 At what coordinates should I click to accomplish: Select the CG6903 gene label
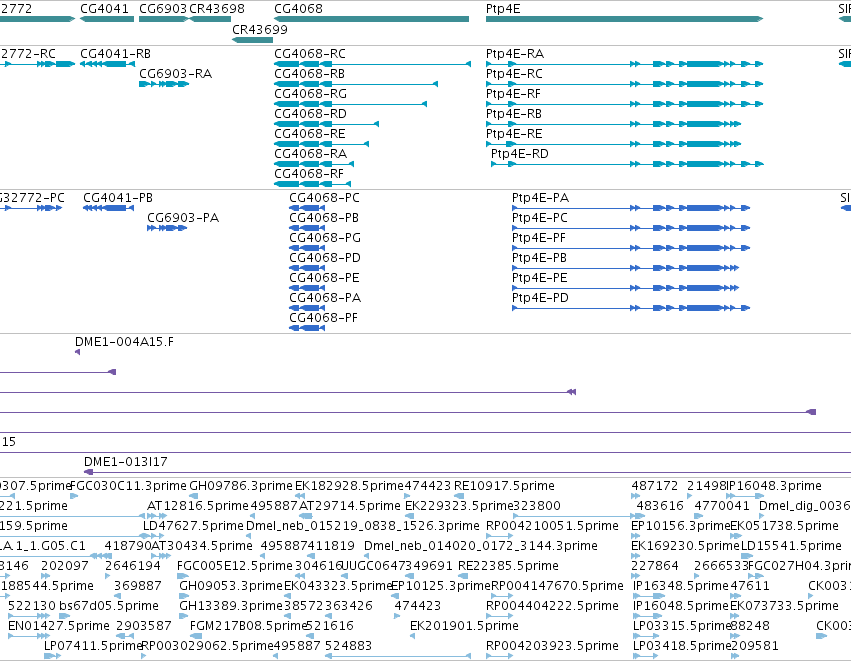pyautogui.click(x=163, y=9)
